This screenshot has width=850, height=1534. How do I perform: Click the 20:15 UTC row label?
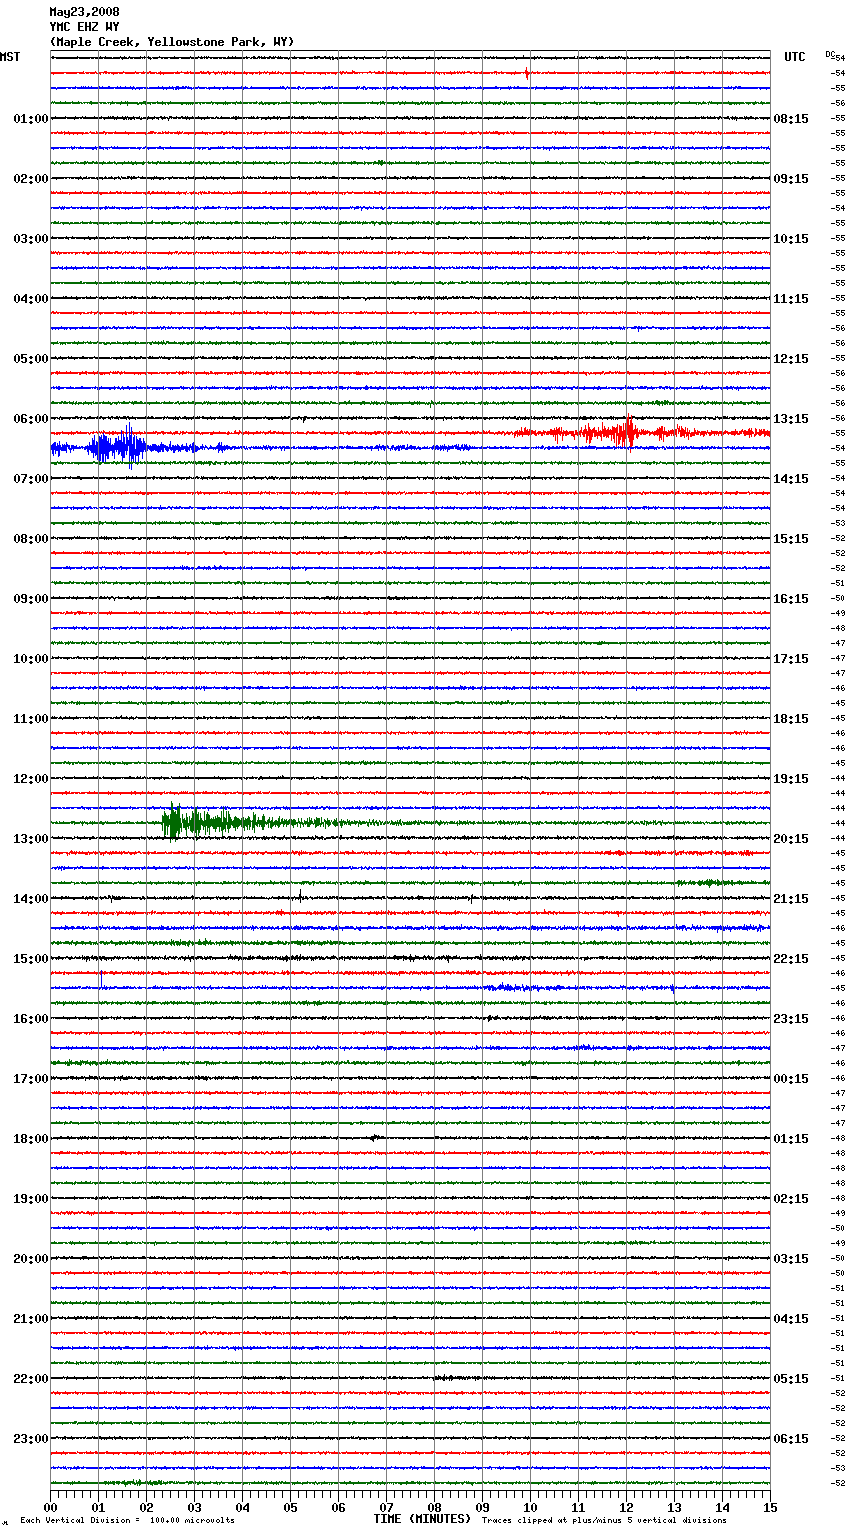[x=791, y=839]
